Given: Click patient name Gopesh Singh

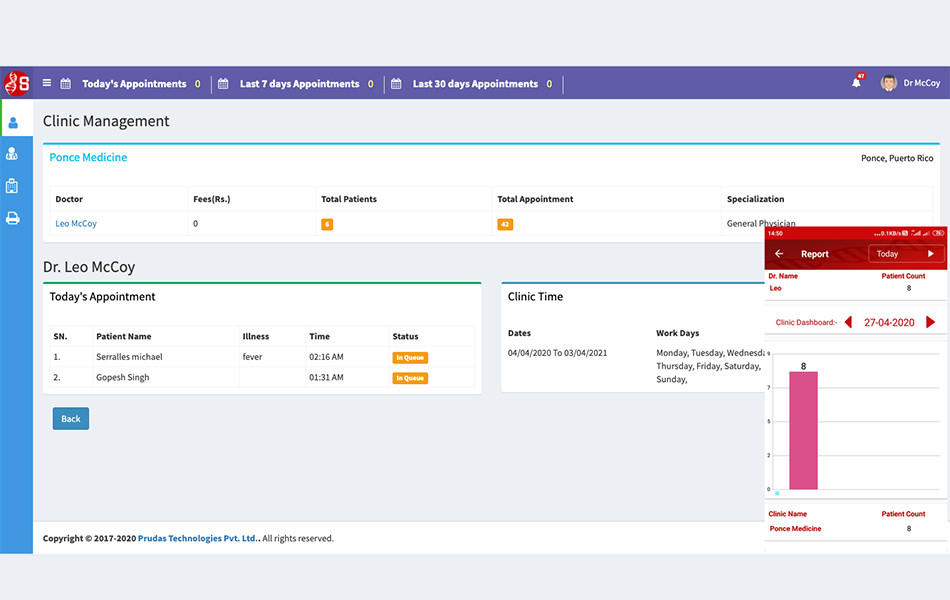Looking at the screenshot, I should (x=122, y=378).
